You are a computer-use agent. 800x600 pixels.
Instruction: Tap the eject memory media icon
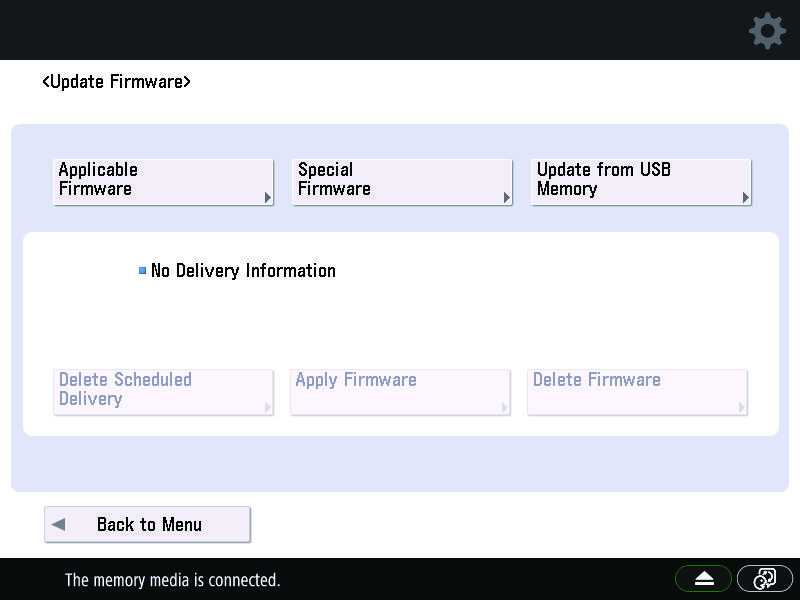tap(704, 579)
